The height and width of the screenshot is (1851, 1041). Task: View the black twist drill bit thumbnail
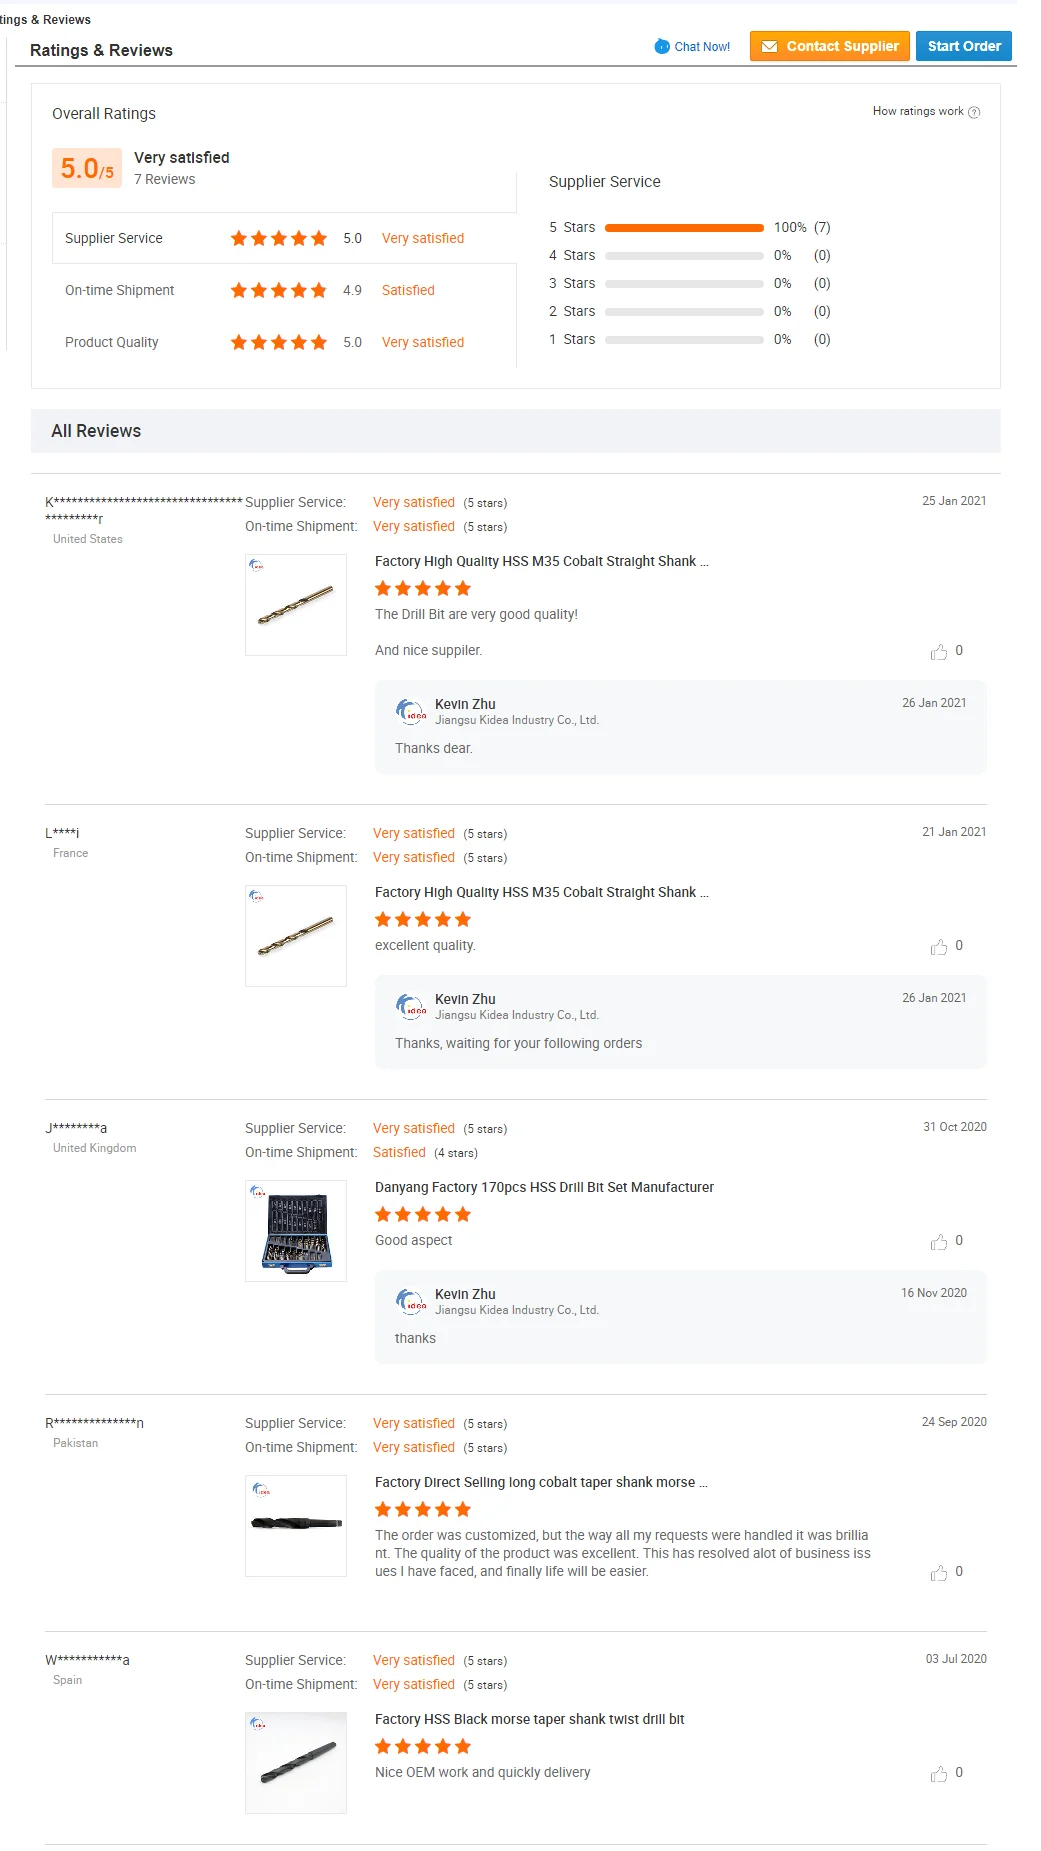pyautogui.click(x=296, y=1763)
